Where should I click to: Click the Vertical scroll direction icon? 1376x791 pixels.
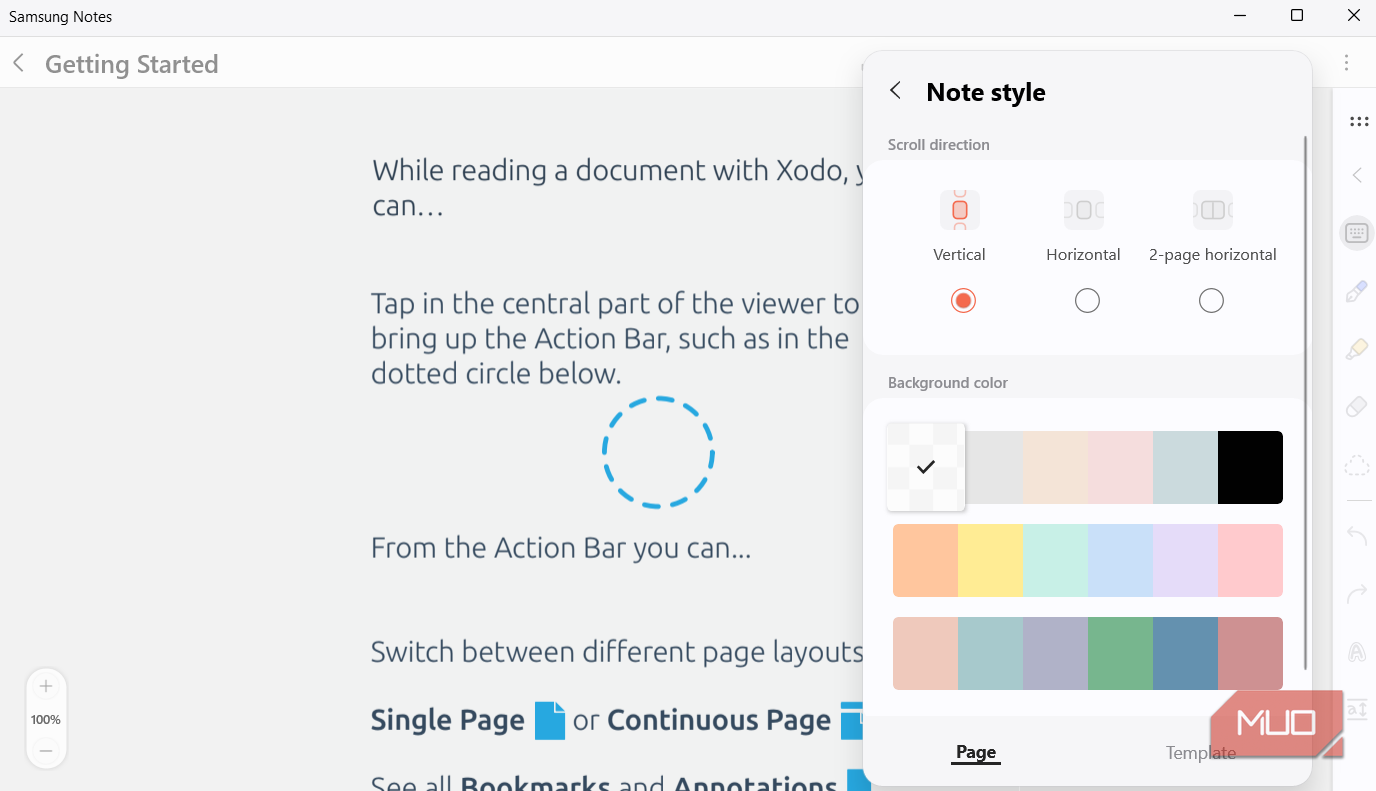(x=960, y=210)
